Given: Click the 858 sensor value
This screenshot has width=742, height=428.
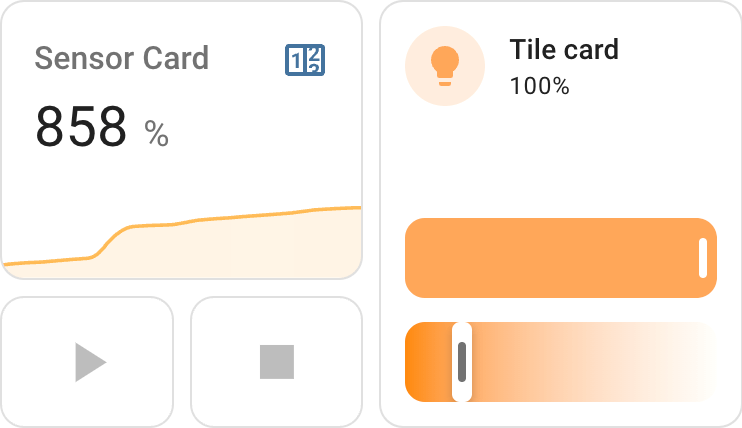Looking at the screenshot, I should point(81,127).
